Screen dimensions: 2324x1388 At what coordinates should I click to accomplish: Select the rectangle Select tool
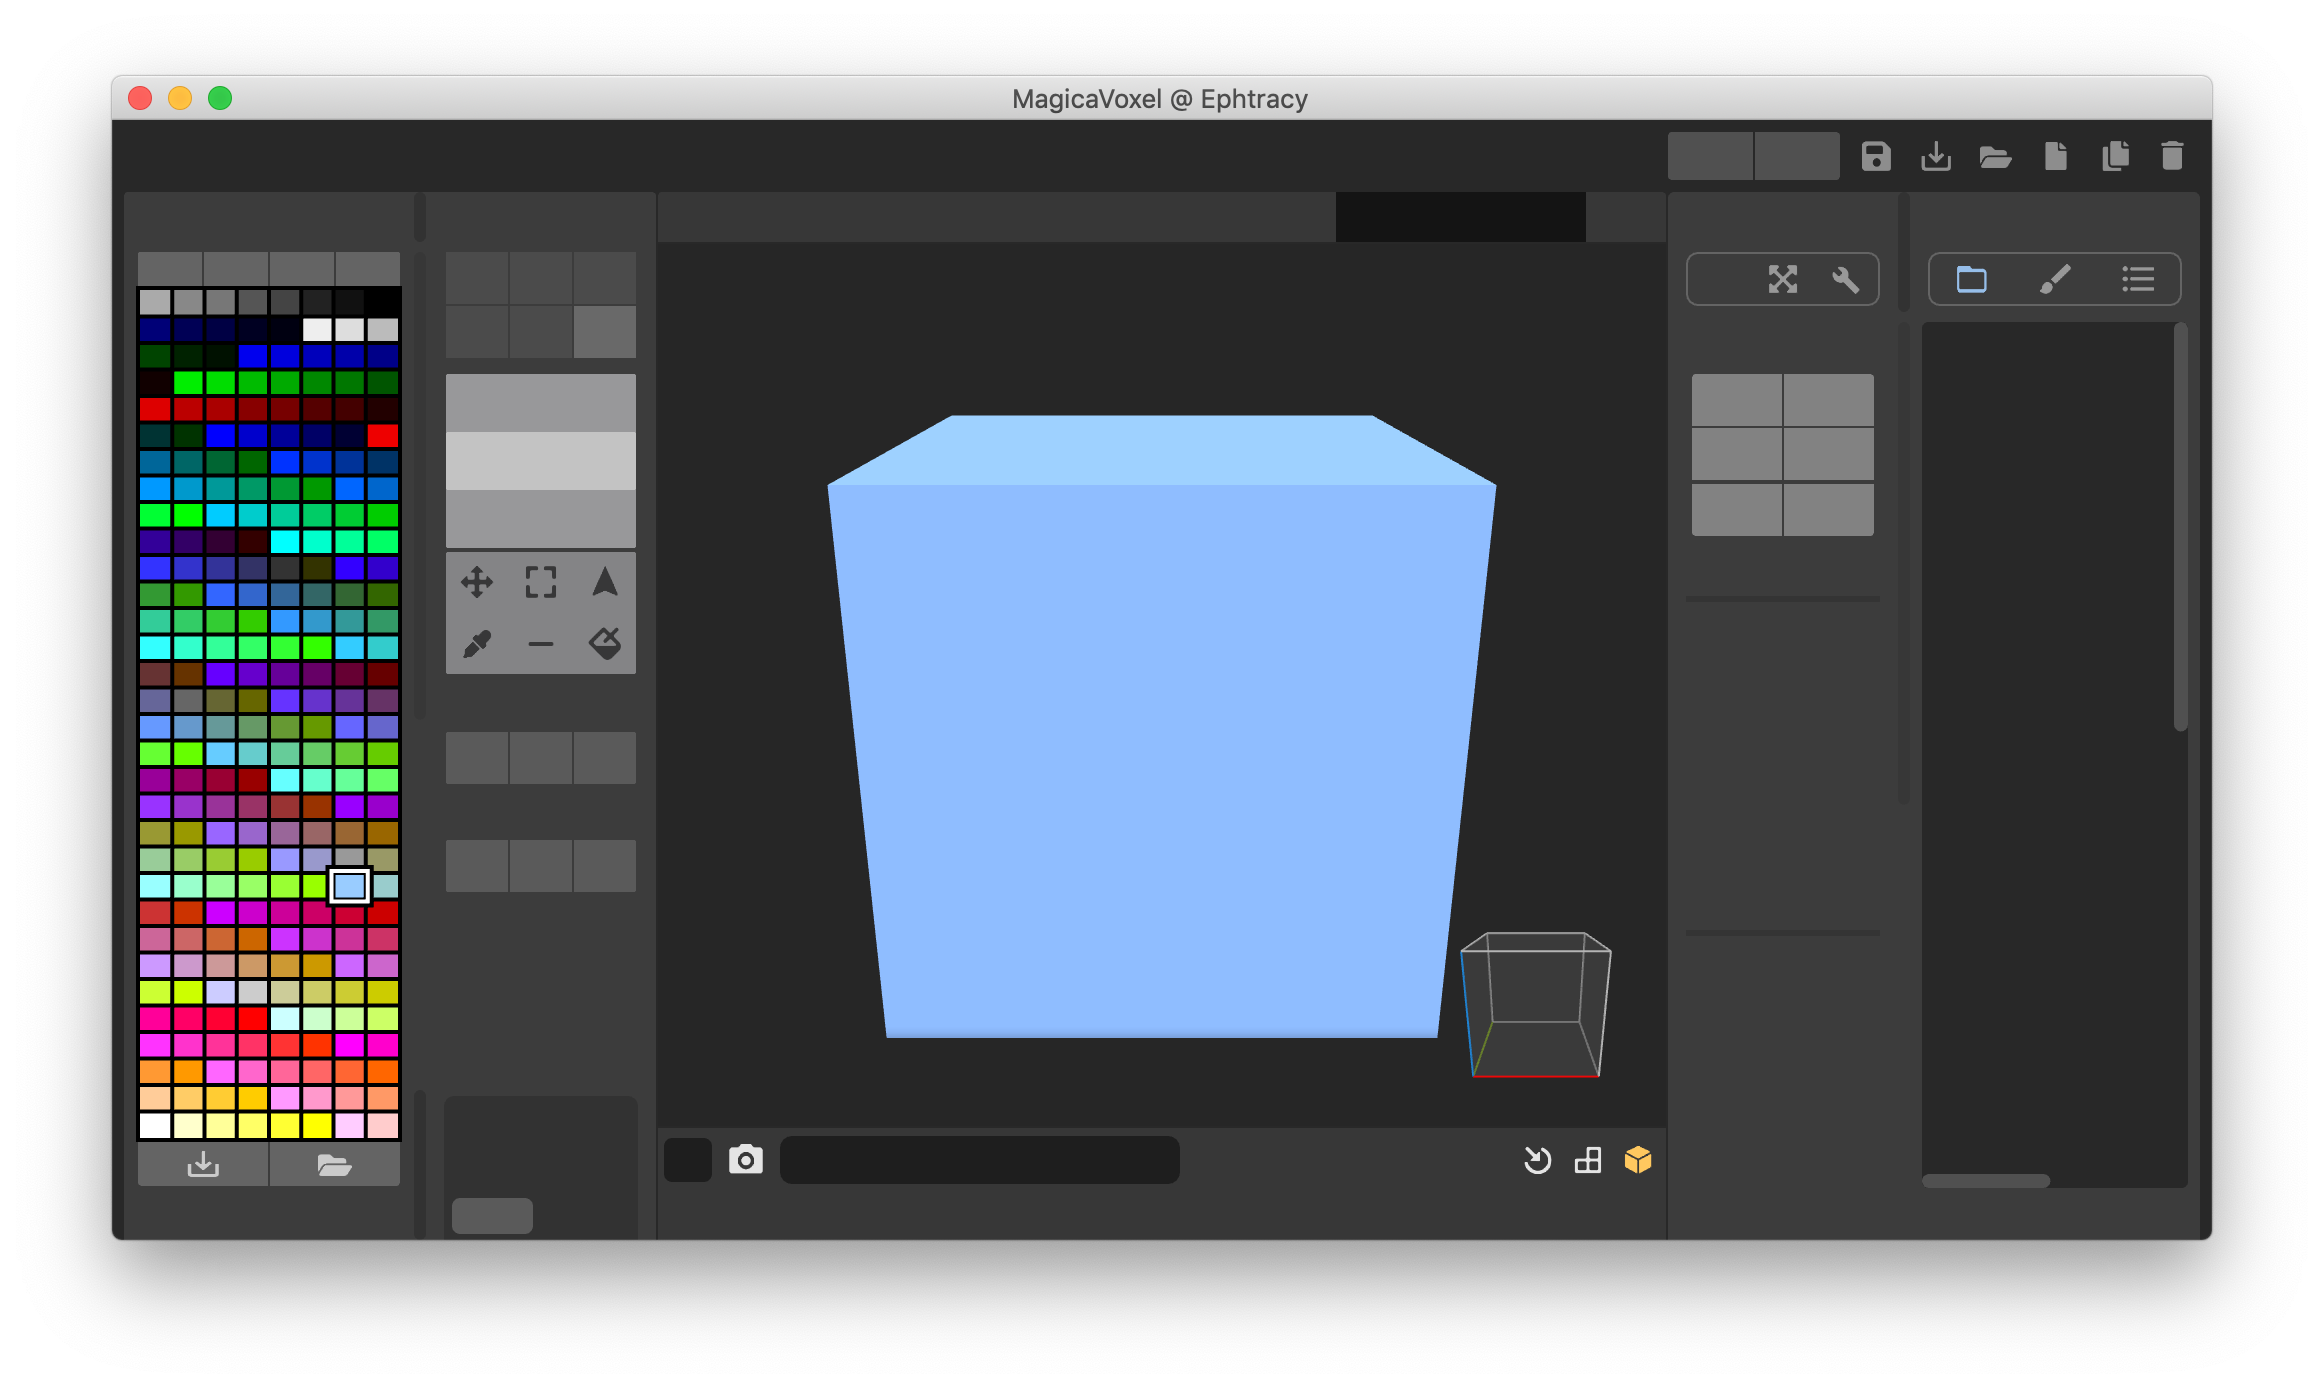tap(541, 581)
